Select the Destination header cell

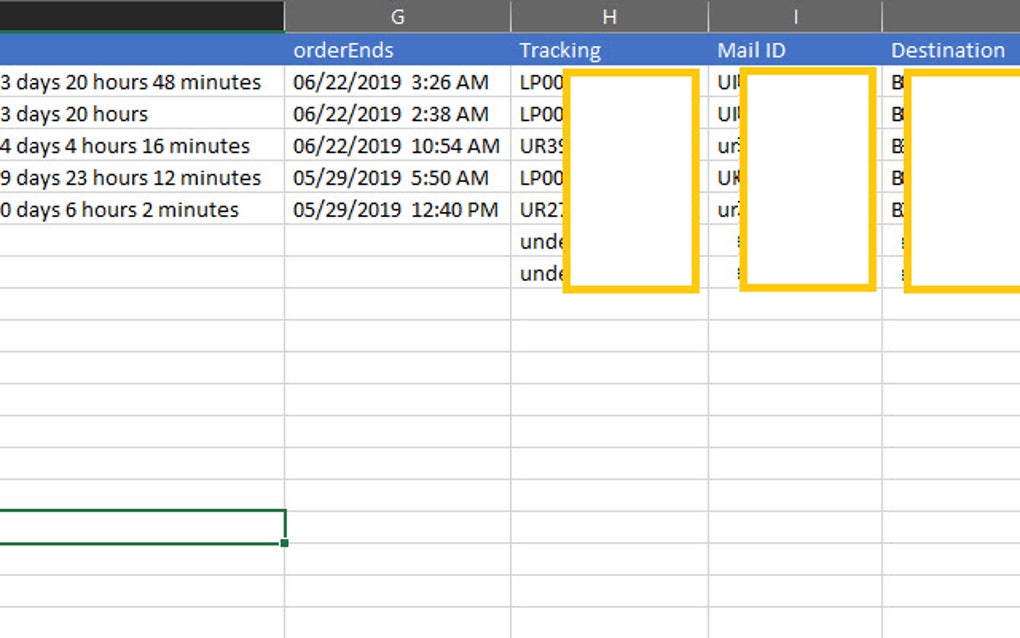point(948,50)
